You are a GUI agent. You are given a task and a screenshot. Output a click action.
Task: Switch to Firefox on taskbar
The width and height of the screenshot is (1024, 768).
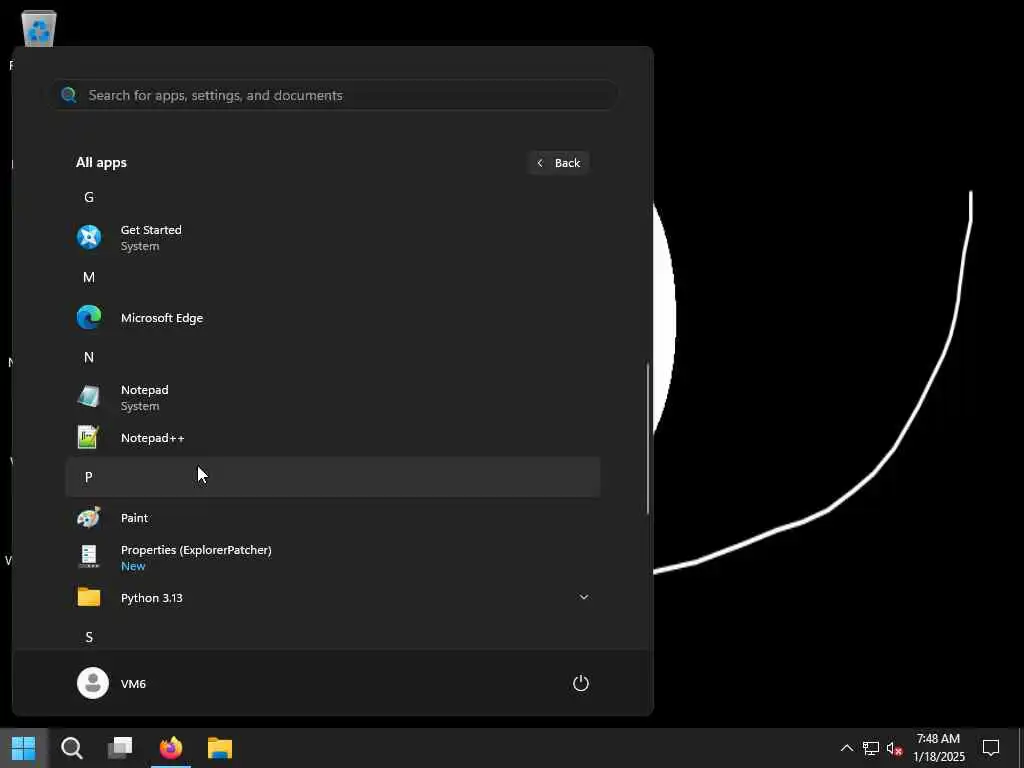170,748
